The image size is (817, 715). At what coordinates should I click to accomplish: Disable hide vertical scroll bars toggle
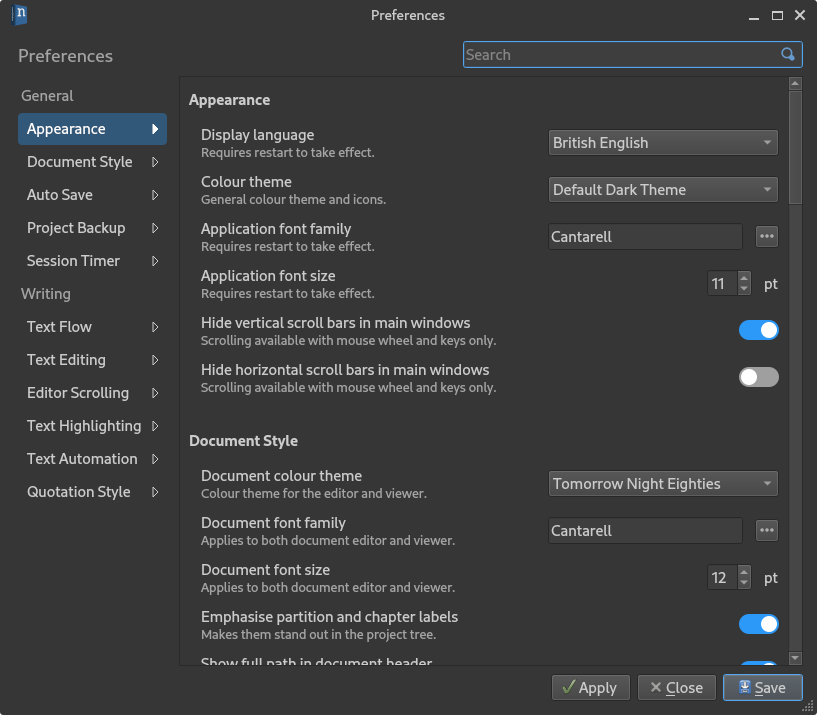click(759, 330)
